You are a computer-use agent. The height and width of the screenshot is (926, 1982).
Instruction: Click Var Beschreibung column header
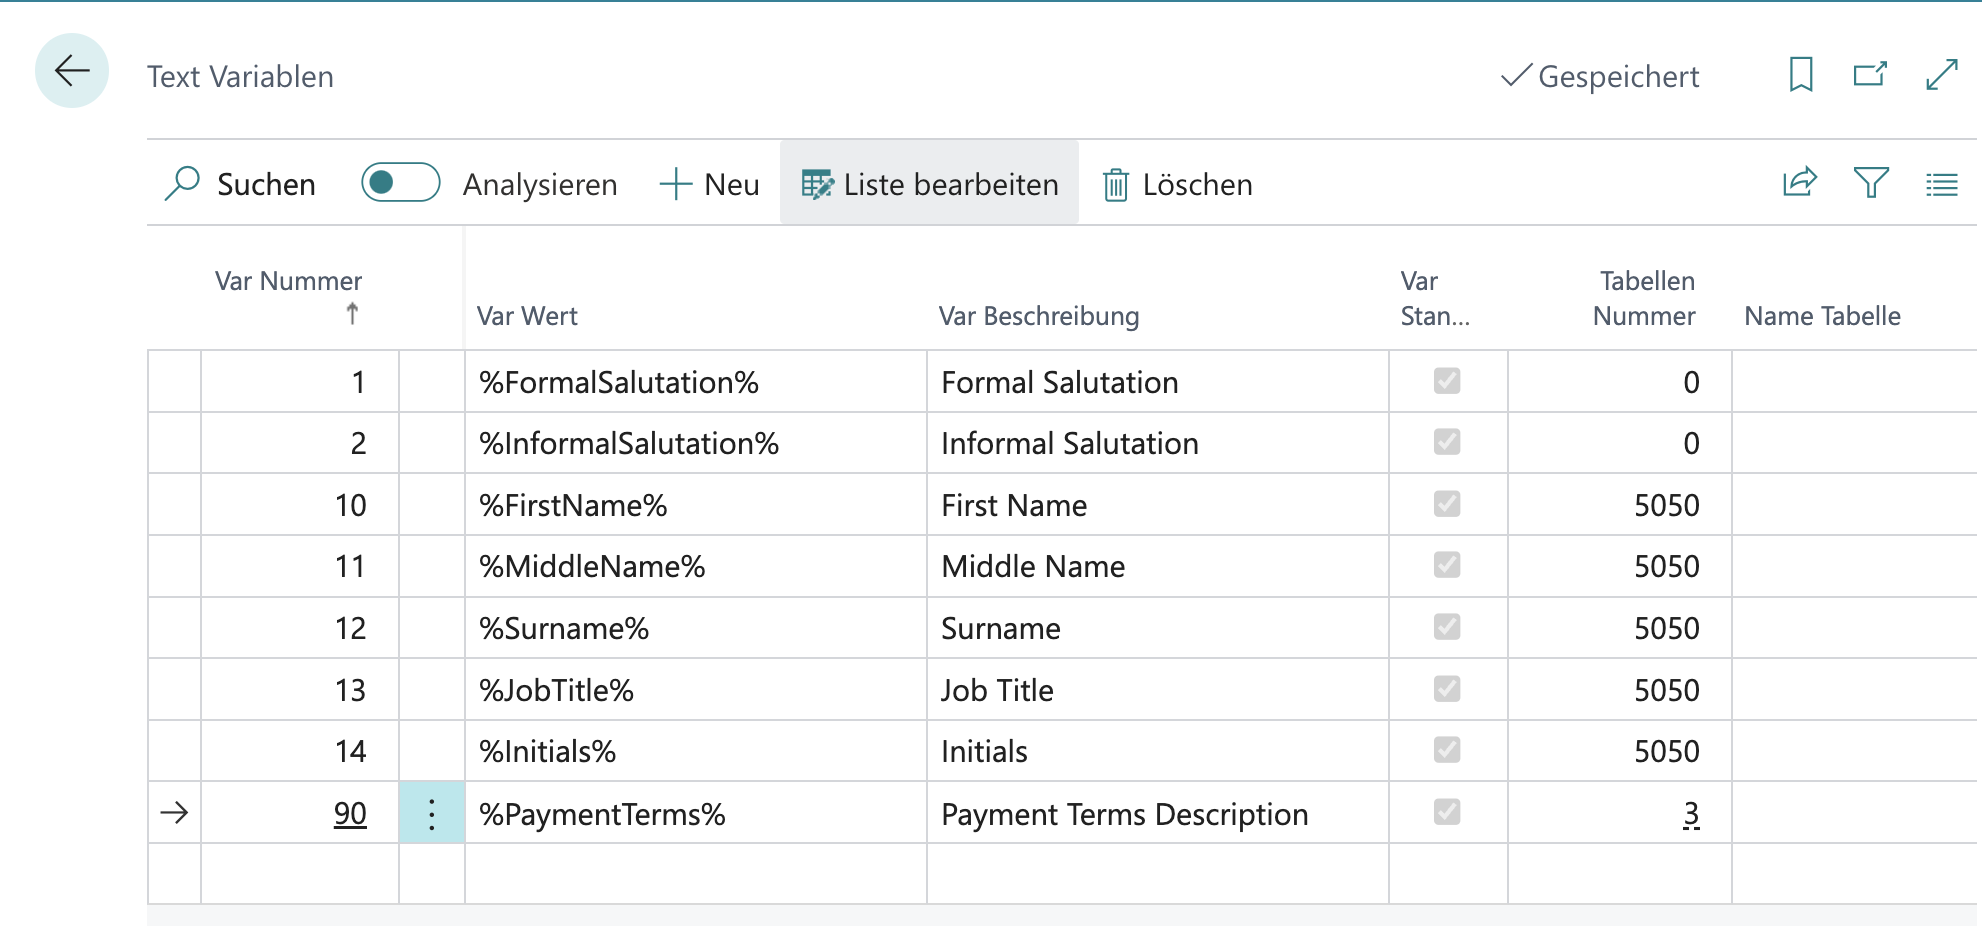pos(1039,316)
